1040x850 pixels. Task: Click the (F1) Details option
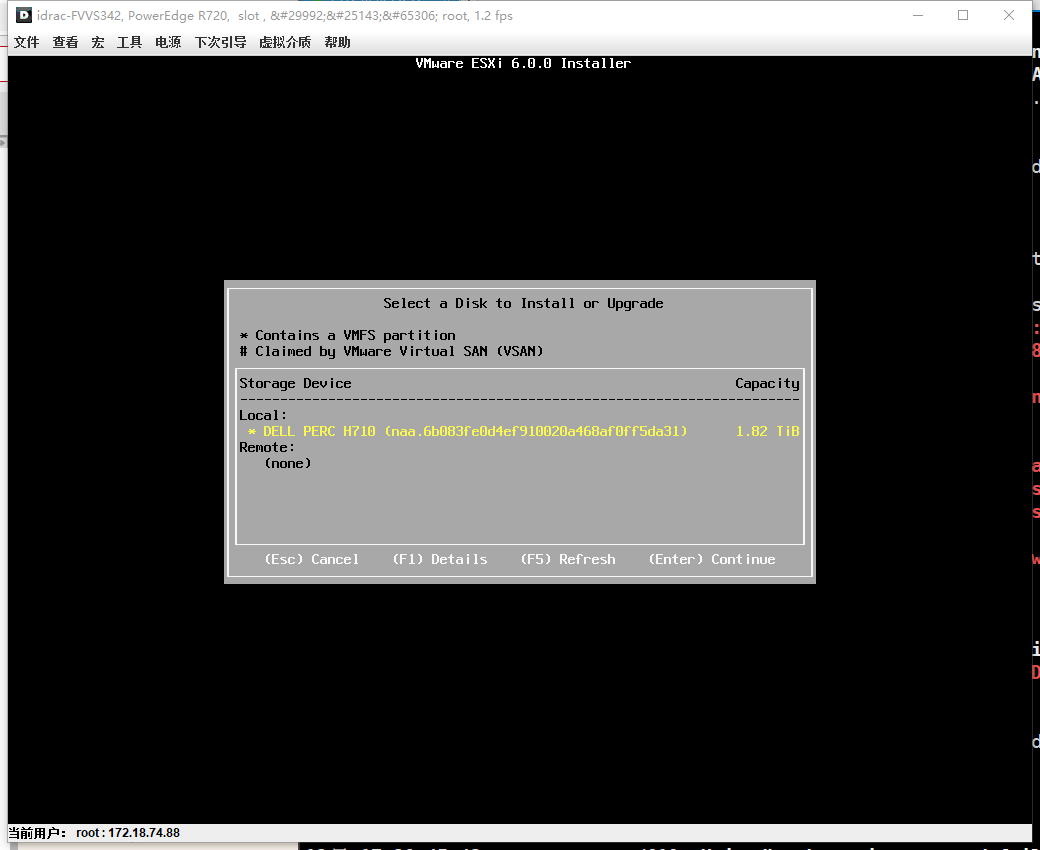[440, 560]
